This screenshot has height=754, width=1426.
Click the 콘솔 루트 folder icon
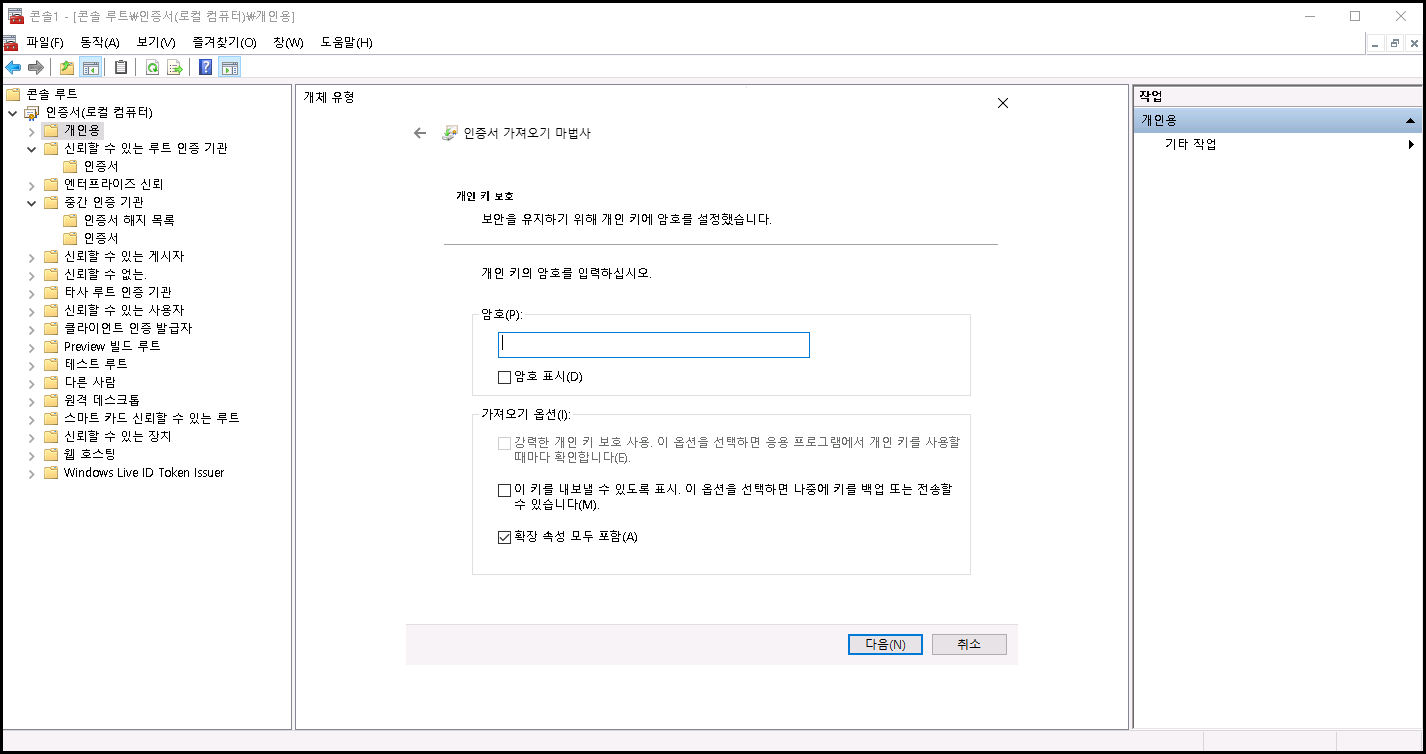(12, 94)
